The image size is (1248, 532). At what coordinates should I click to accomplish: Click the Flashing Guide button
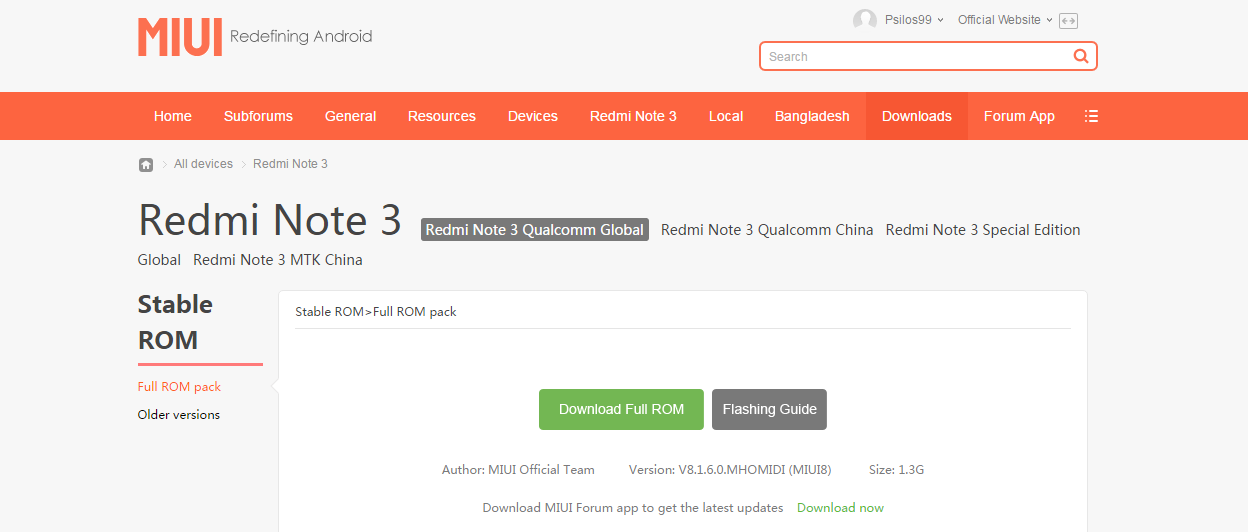point(769,409)
